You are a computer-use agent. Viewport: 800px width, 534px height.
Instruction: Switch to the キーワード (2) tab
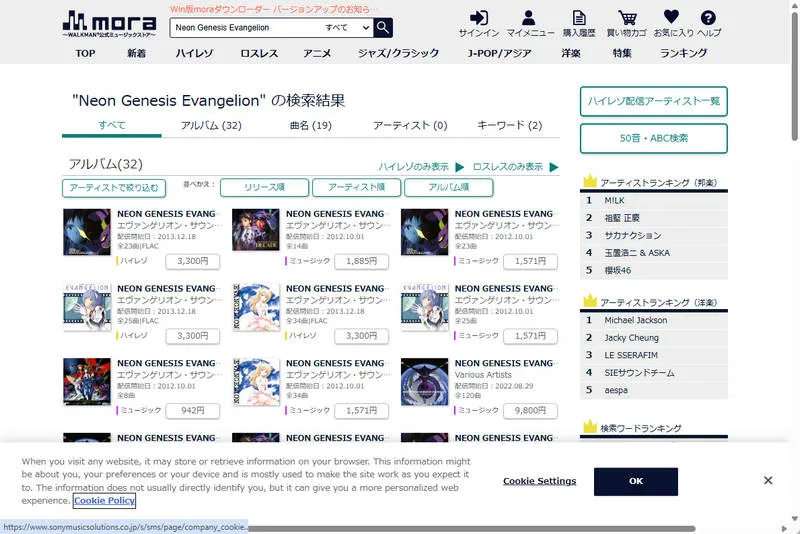(510, 125)
